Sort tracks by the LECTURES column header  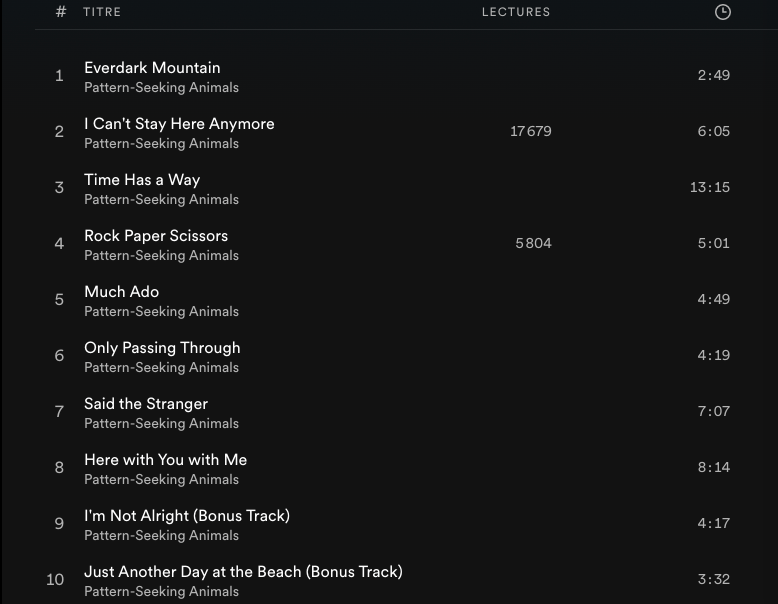[516, 12]
